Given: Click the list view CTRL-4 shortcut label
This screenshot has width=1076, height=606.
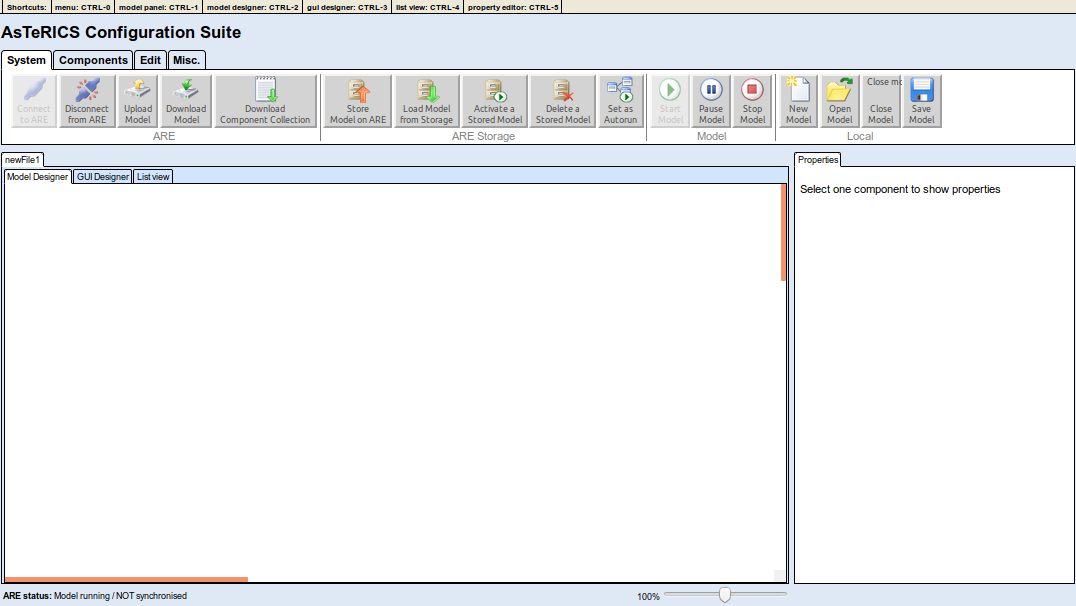Looking at the screenshot, I should [x=428, y=7].
